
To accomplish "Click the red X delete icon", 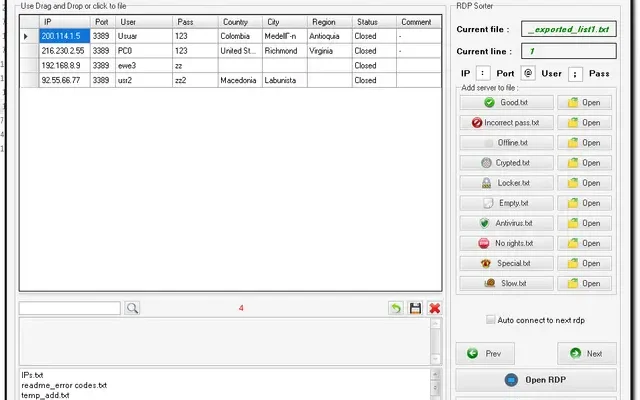I will click(434, 308).
